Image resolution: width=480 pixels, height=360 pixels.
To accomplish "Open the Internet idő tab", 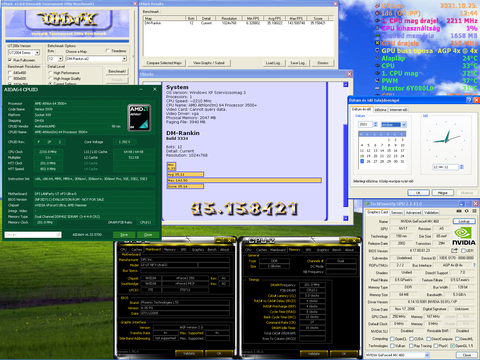I will [398, 109].
